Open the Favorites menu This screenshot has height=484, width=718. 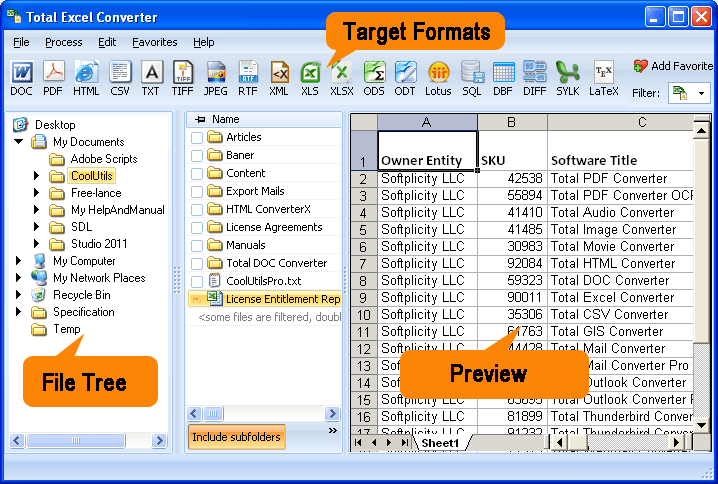coord(155,42)
